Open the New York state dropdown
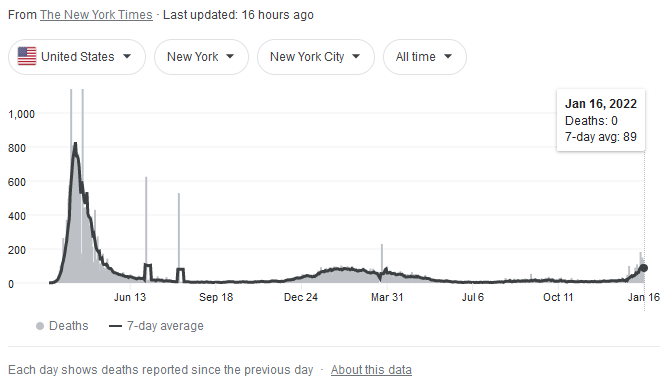 pos(201,57)
